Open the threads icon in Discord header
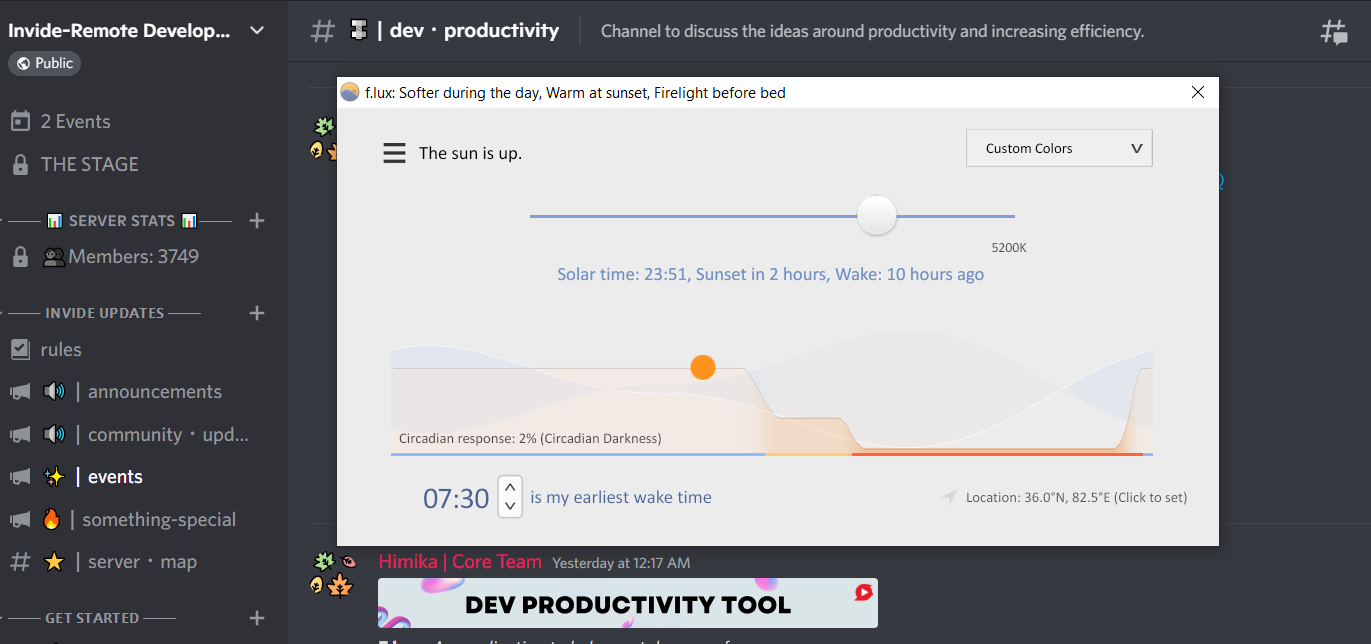This screenshot has width=1371, height=644. tap(1334, 31)
